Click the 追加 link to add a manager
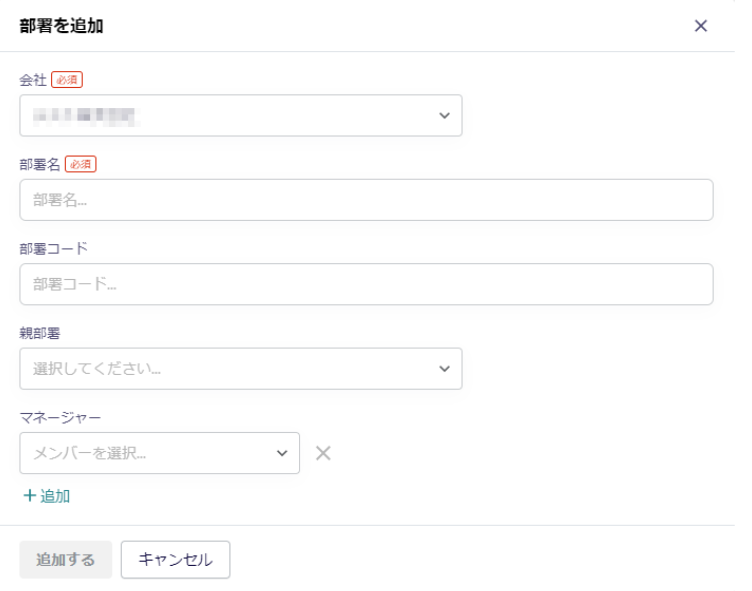The width and height of the screenshot is (752, 591). pyautogui.click(x=55, y=496)
